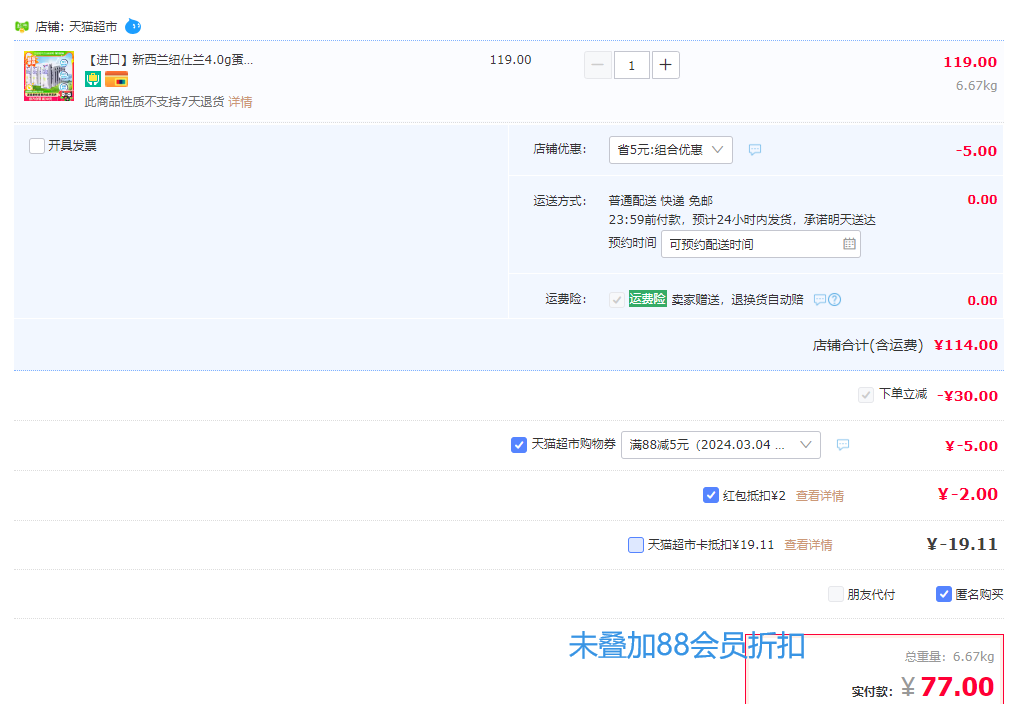Open question mark help icon for 运费险
Screen dimensions: 1018x704
pos(835,299)
